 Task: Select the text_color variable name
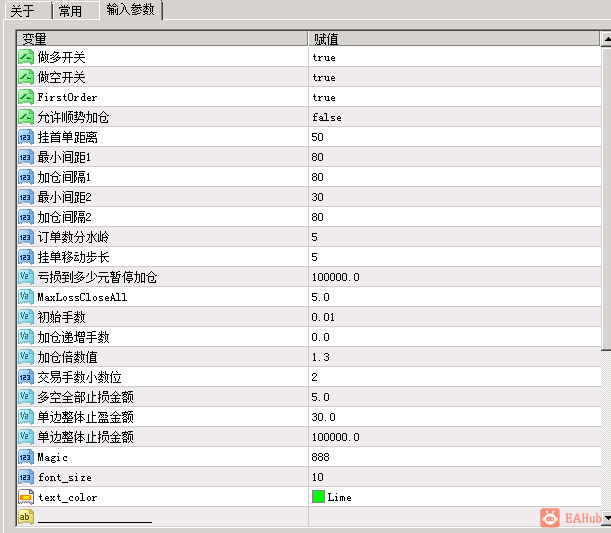[67, 498]
